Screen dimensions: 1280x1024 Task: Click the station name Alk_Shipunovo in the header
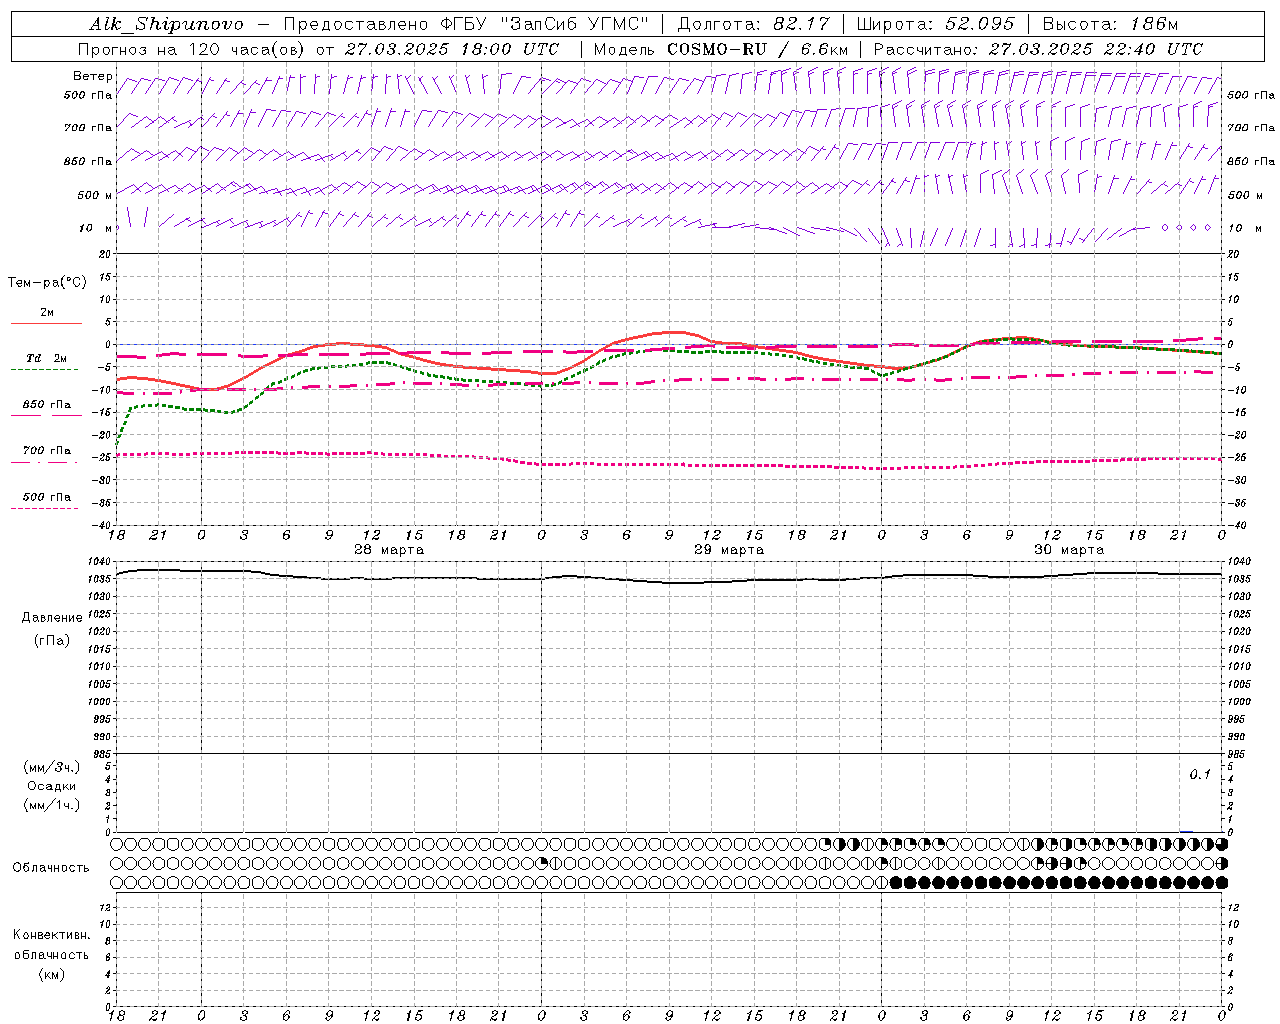click(166, 24)
